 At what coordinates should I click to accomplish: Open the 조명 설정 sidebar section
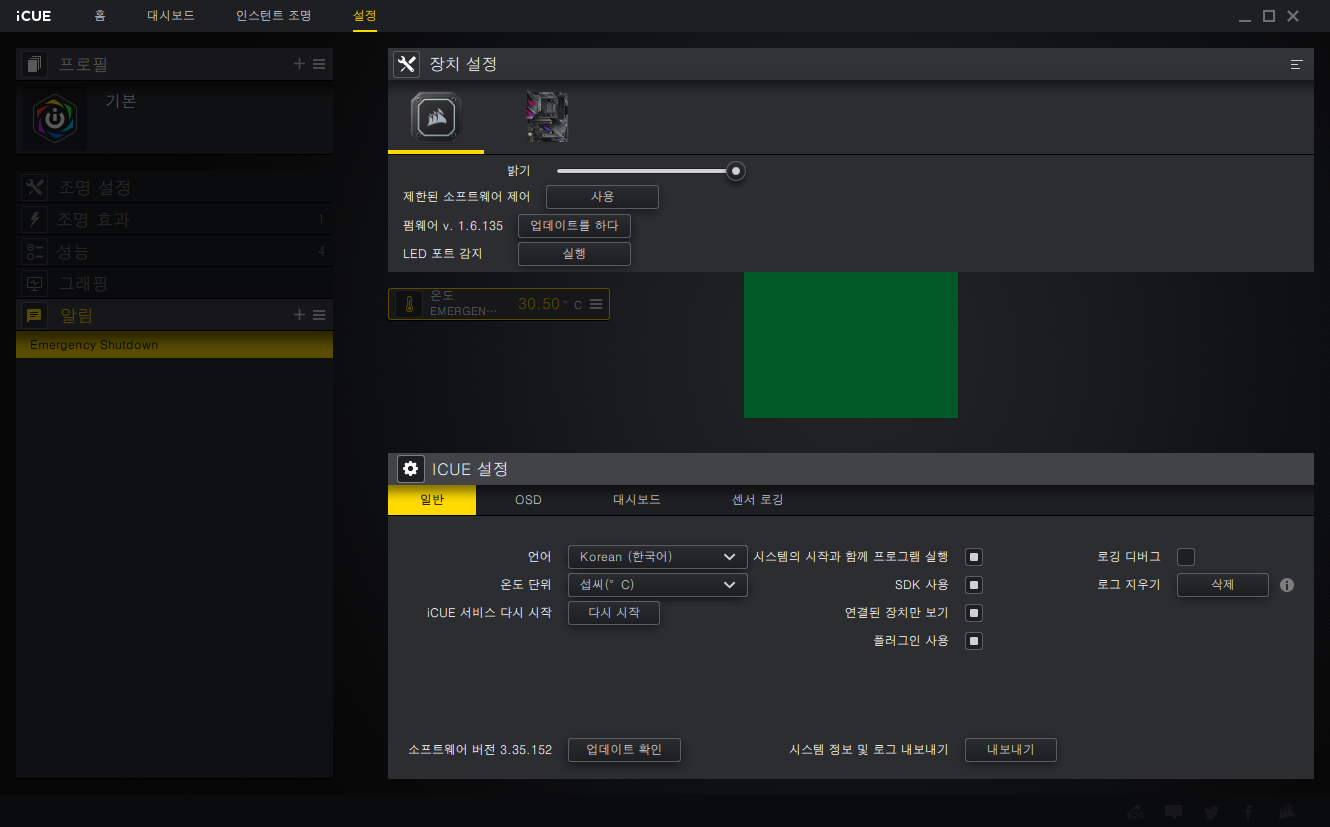click(175, 187)
